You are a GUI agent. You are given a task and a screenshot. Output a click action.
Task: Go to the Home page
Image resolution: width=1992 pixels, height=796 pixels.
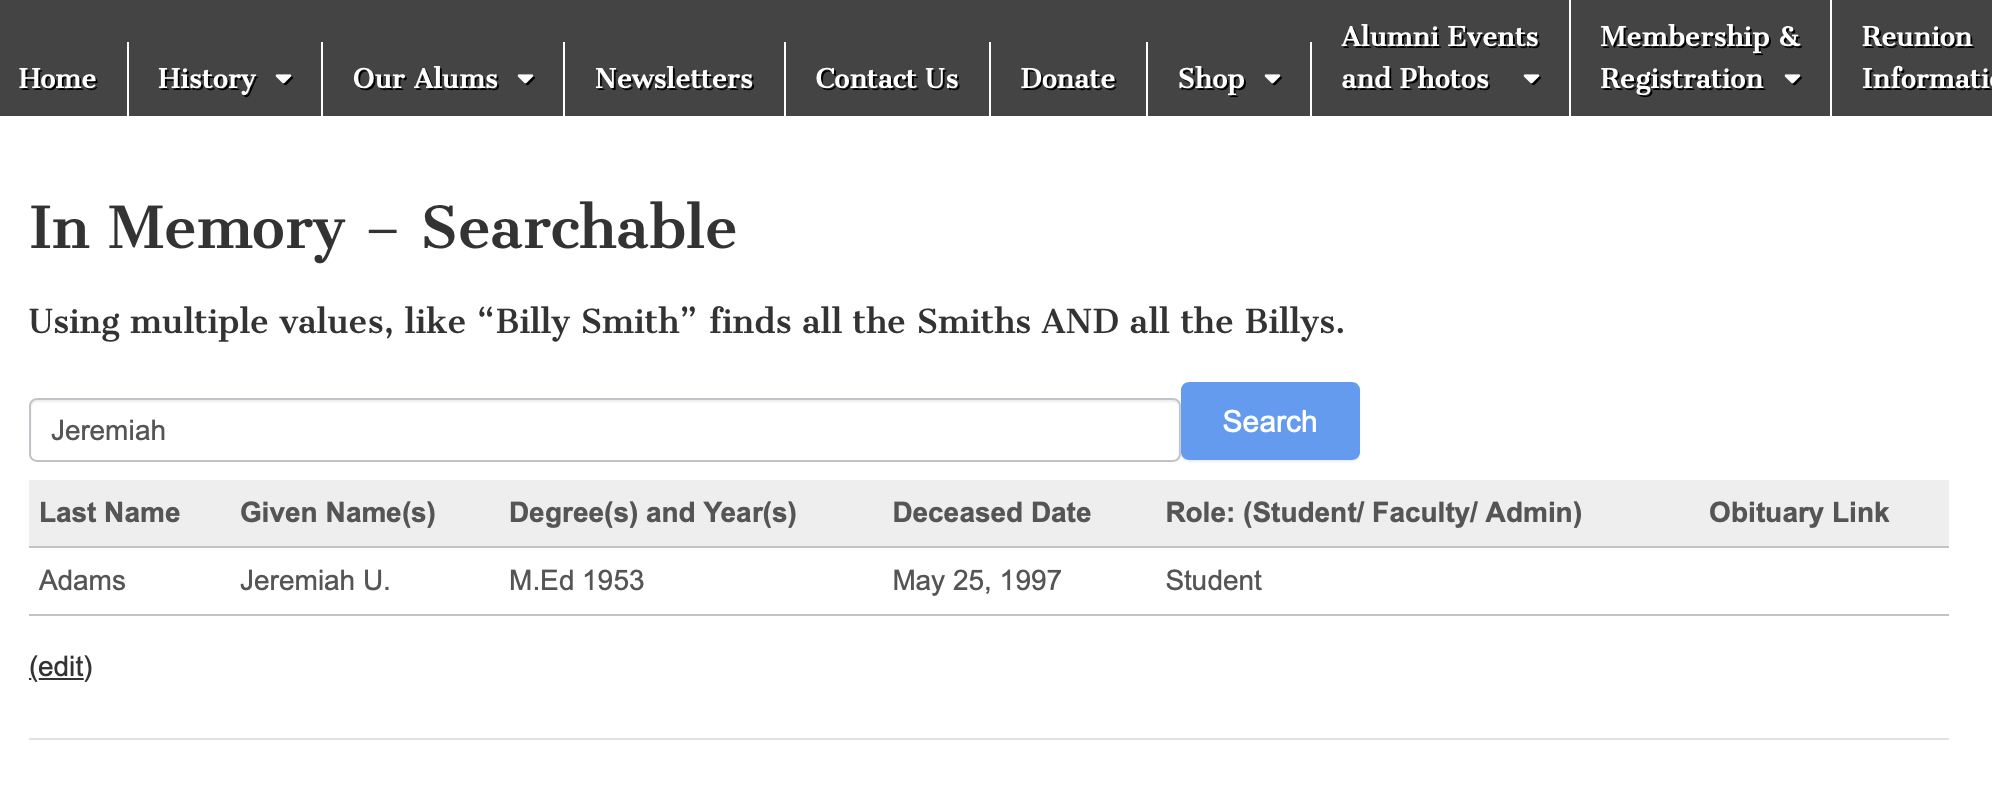[x=58, y=79]
